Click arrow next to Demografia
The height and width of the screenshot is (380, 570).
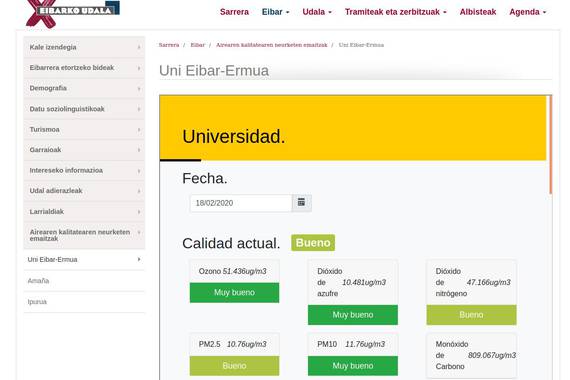pos(139,88)
